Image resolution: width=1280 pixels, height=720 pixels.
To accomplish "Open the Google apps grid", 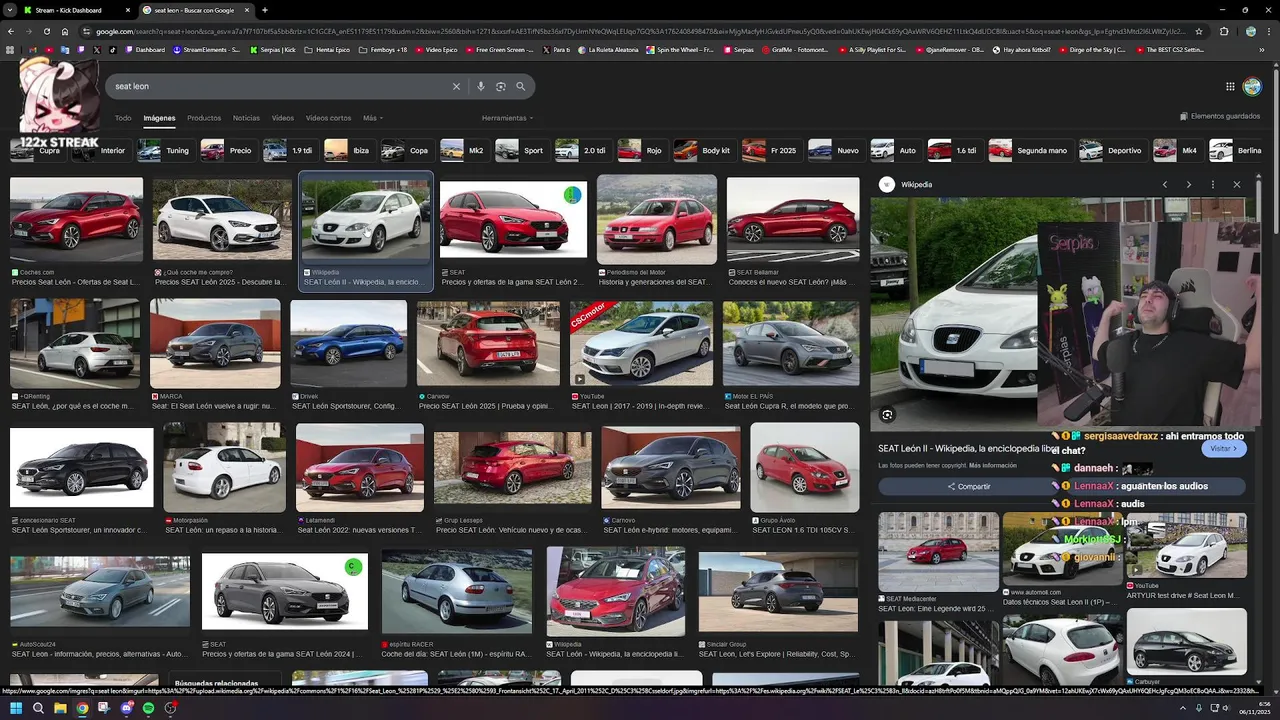I will click(x=1230, y=86).
